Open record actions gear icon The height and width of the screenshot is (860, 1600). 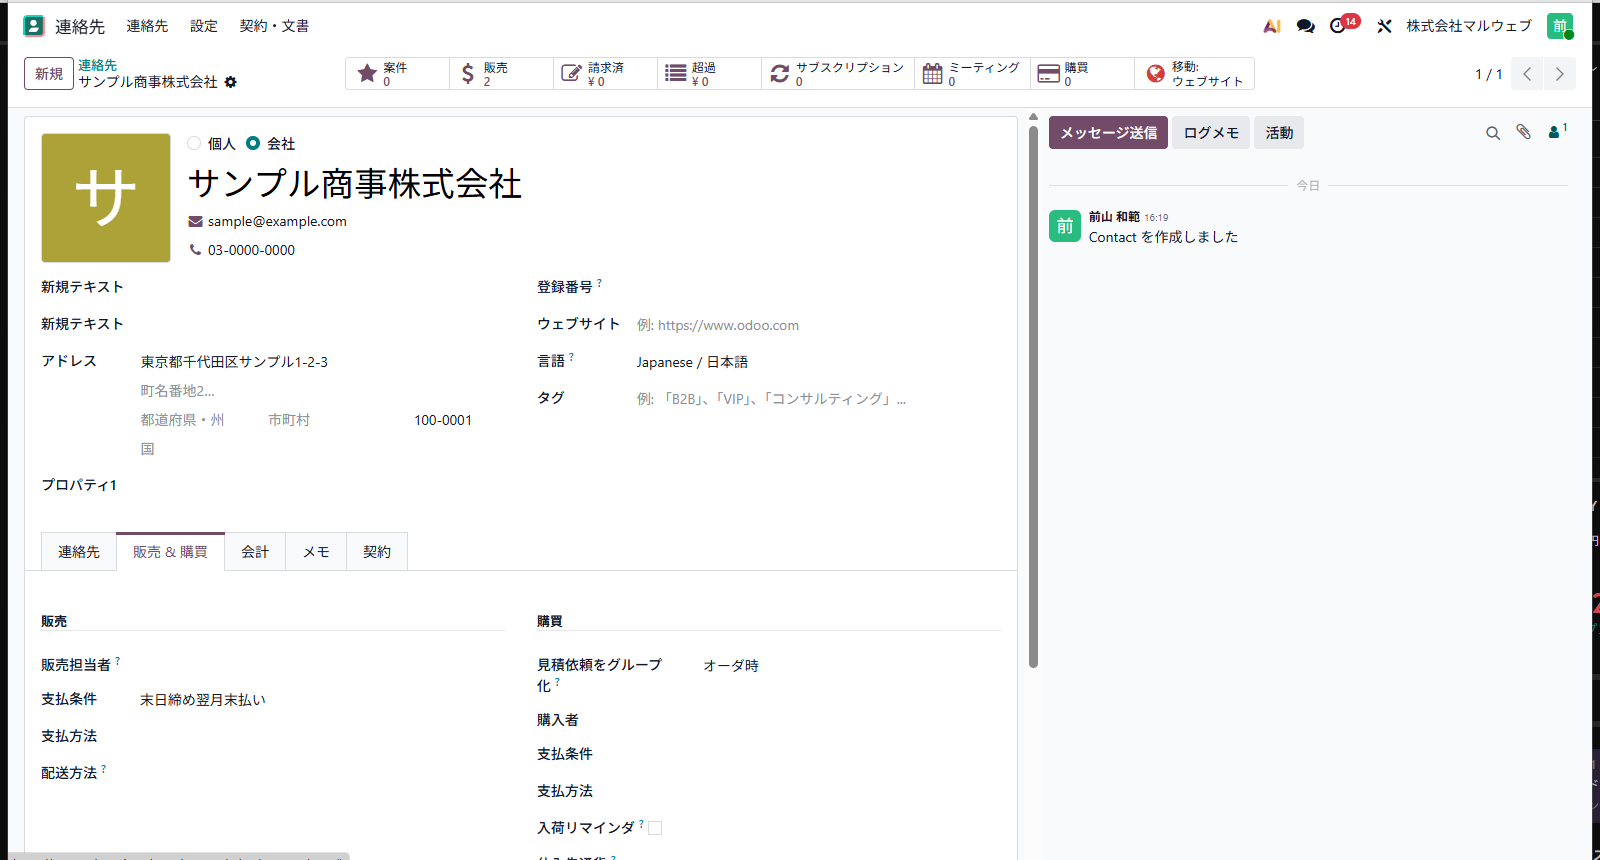(231, 82)
